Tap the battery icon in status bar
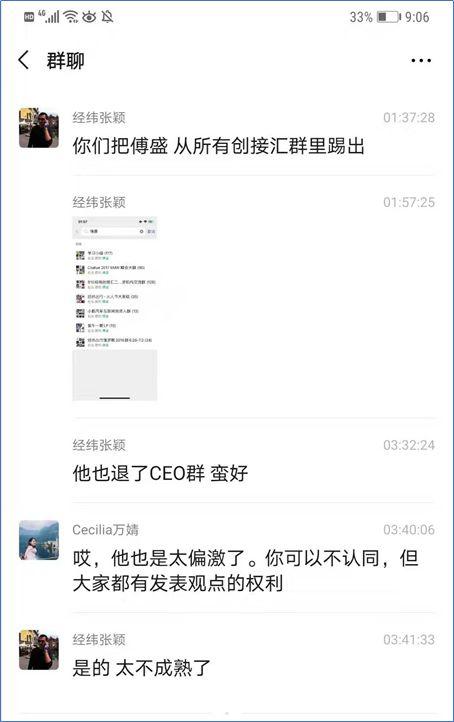Image resolution: width=454 pixels, height=722 pixels. tap(388, 17)
